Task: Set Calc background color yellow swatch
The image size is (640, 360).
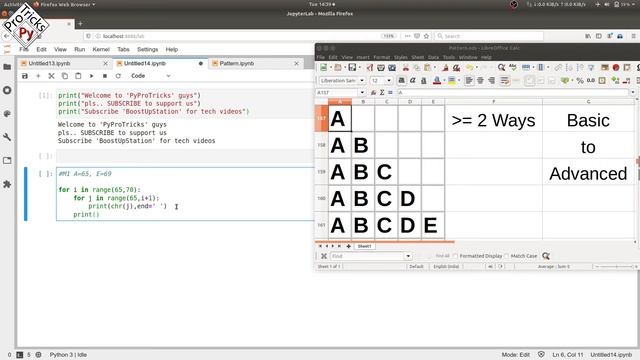Action: click(x=451, y=80)
